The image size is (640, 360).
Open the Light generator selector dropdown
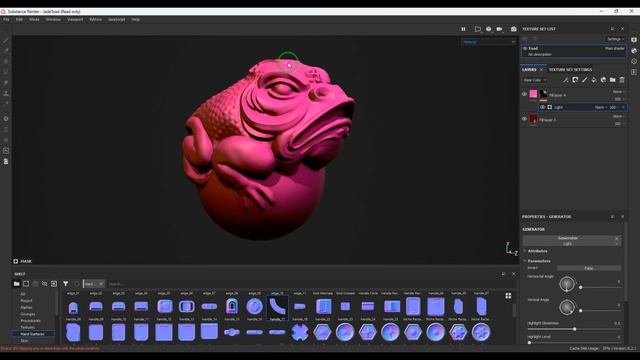coord(571,244)
